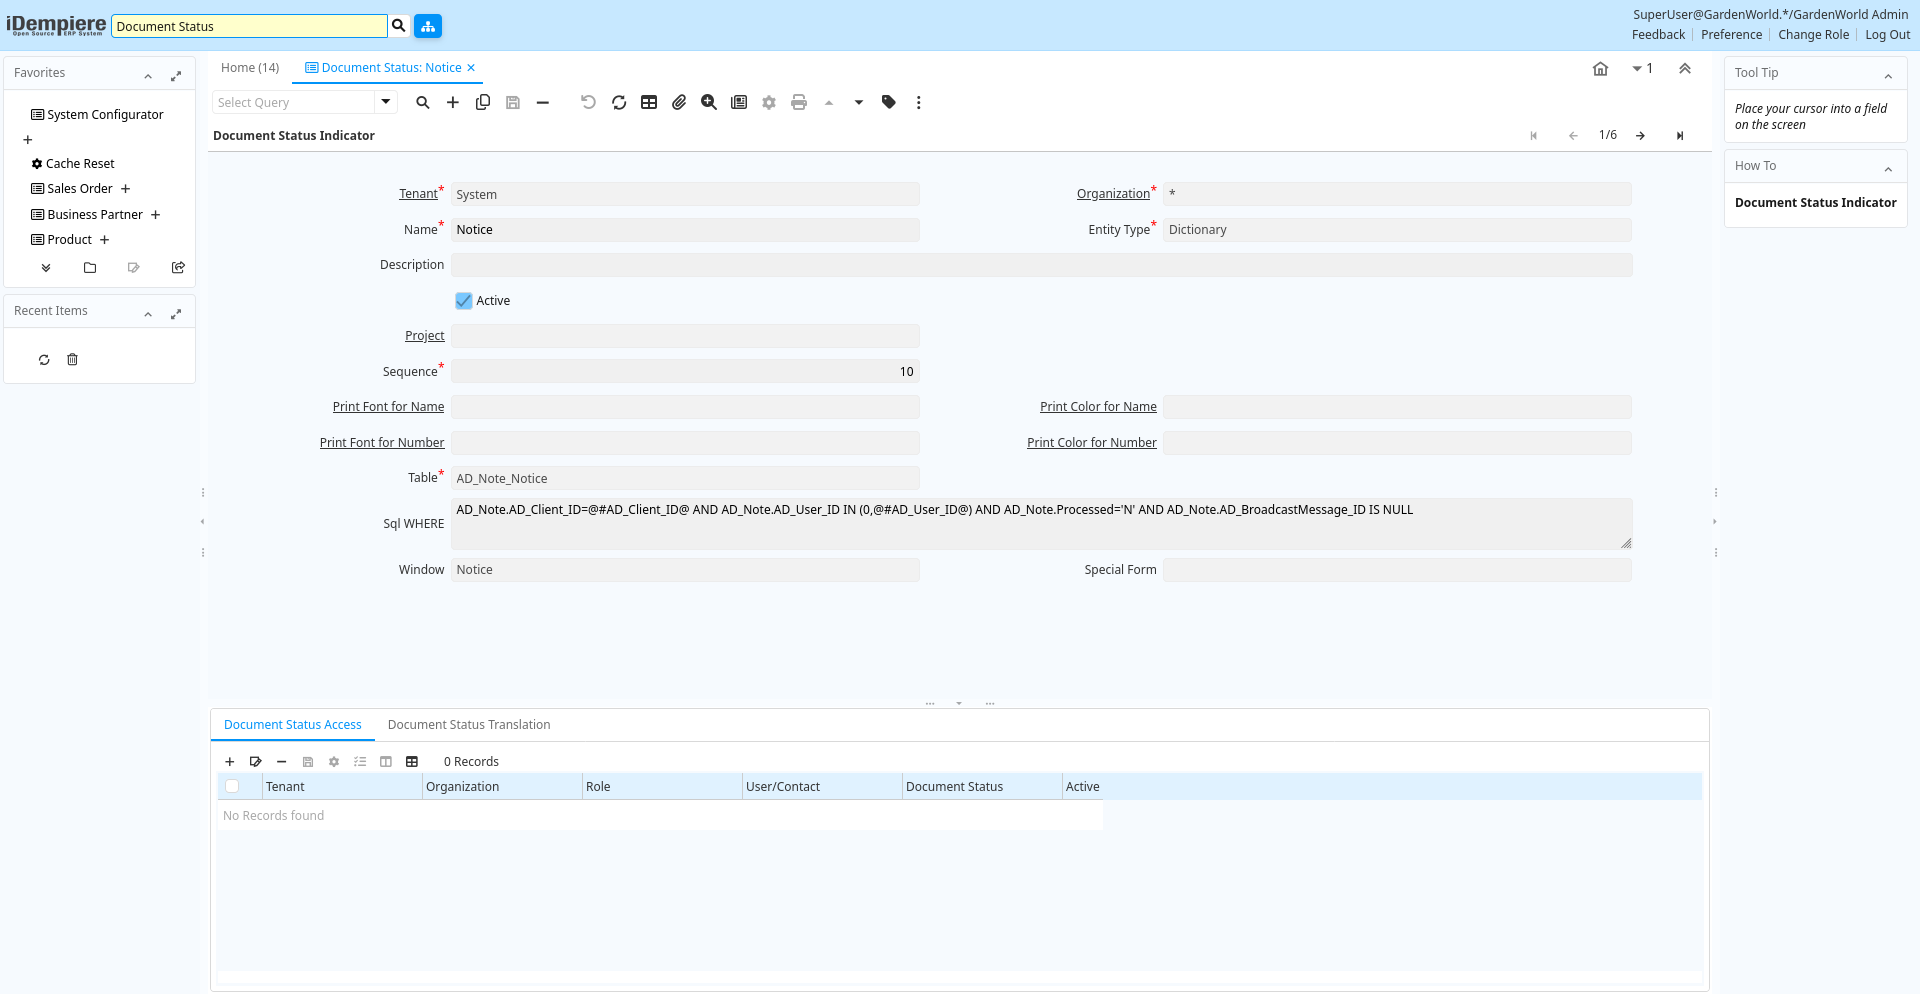Toggle grid view in the main toolbar

pyautogui.click(x=649, y=102)
